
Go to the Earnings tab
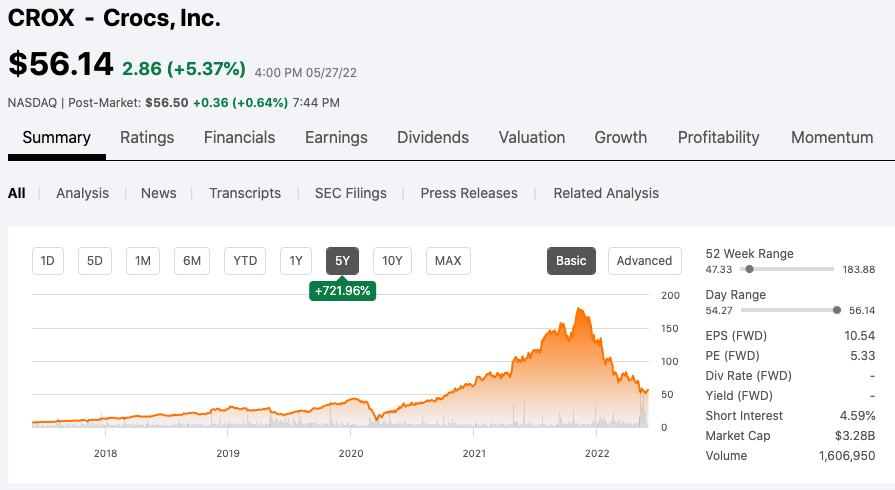(x=336, y=138)
